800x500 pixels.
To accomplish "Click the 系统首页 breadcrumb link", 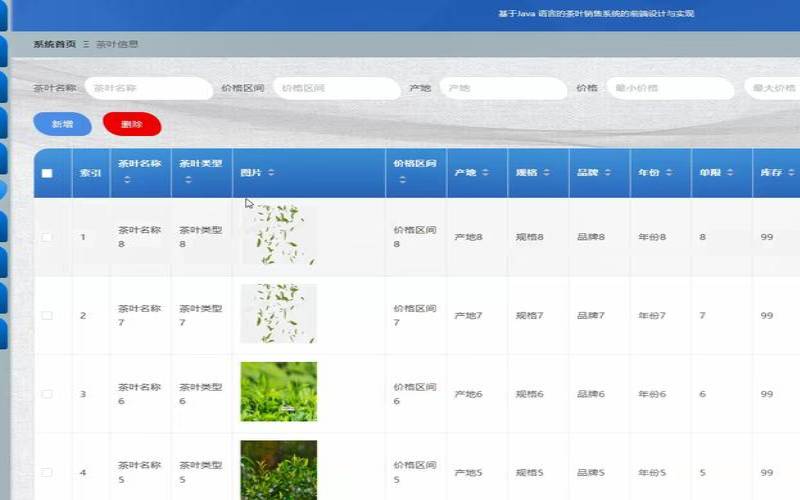I will (55, 44).
